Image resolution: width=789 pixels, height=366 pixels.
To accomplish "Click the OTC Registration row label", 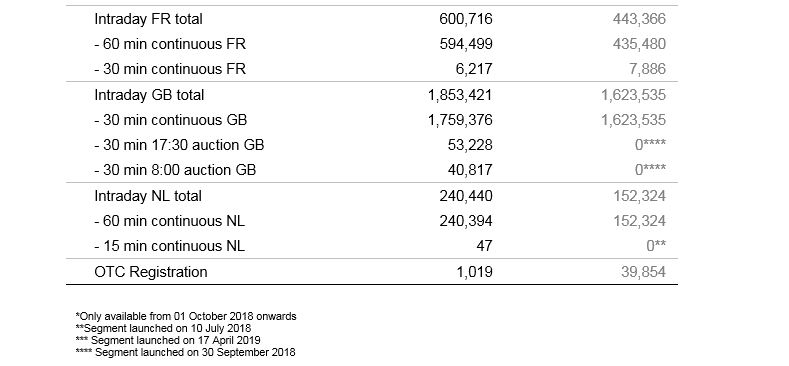I will [151, 272].
